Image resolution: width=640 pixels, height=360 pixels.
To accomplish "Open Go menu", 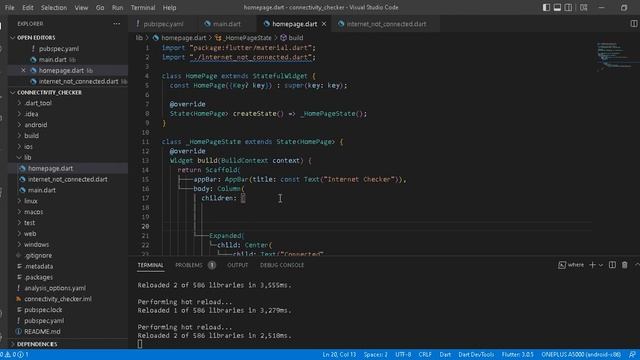I will coord(100,7).
